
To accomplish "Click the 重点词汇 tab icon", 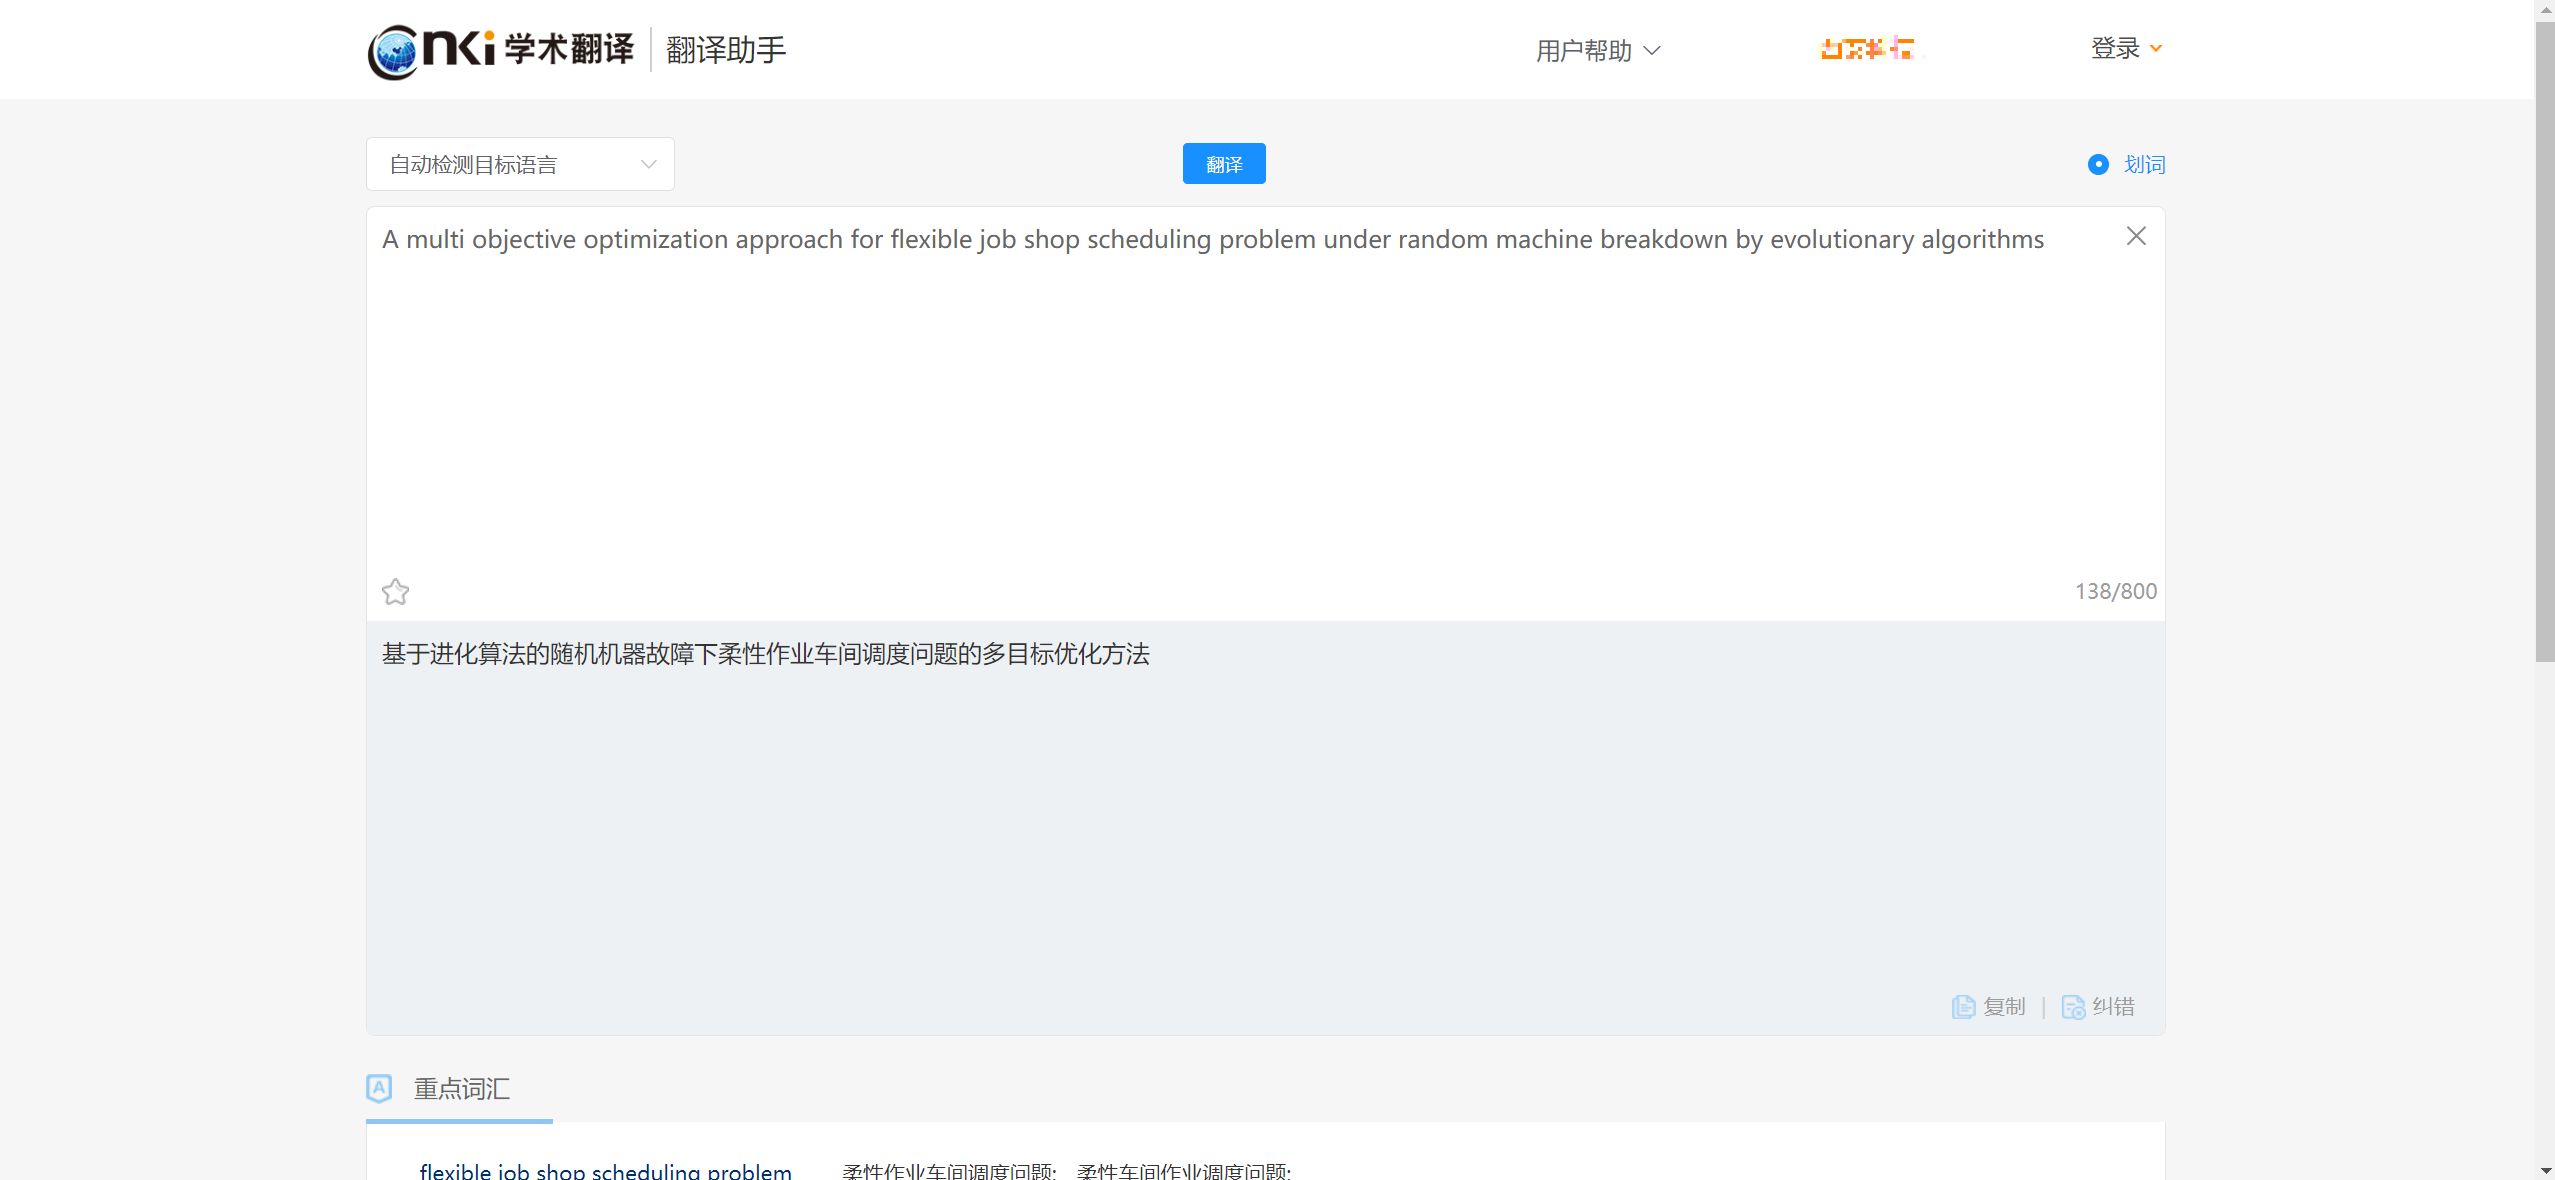I will 379,1088.
